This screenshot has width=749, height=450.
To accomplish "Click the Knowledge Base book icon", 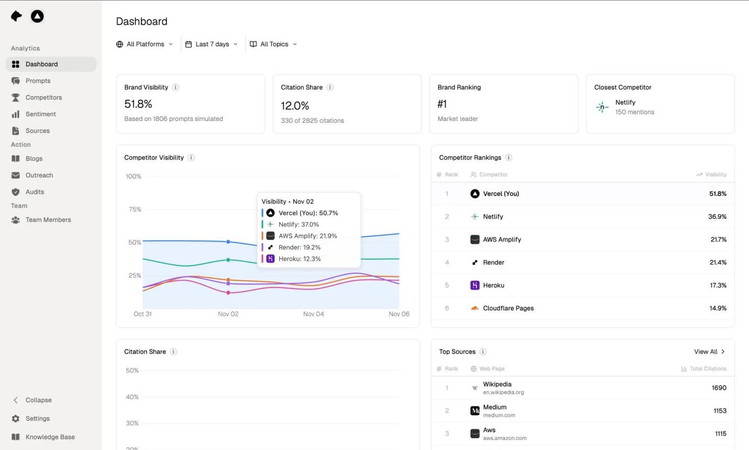I will (15, 437).
